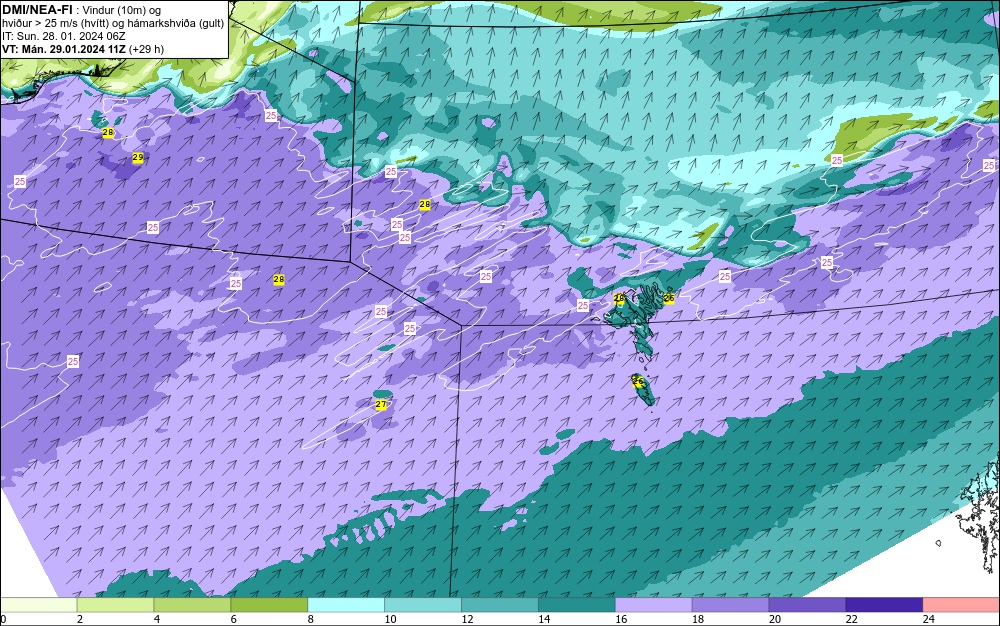
Task: Click the legend scale tick label 12
Action: pyautogui.click(x=467, y=619)
